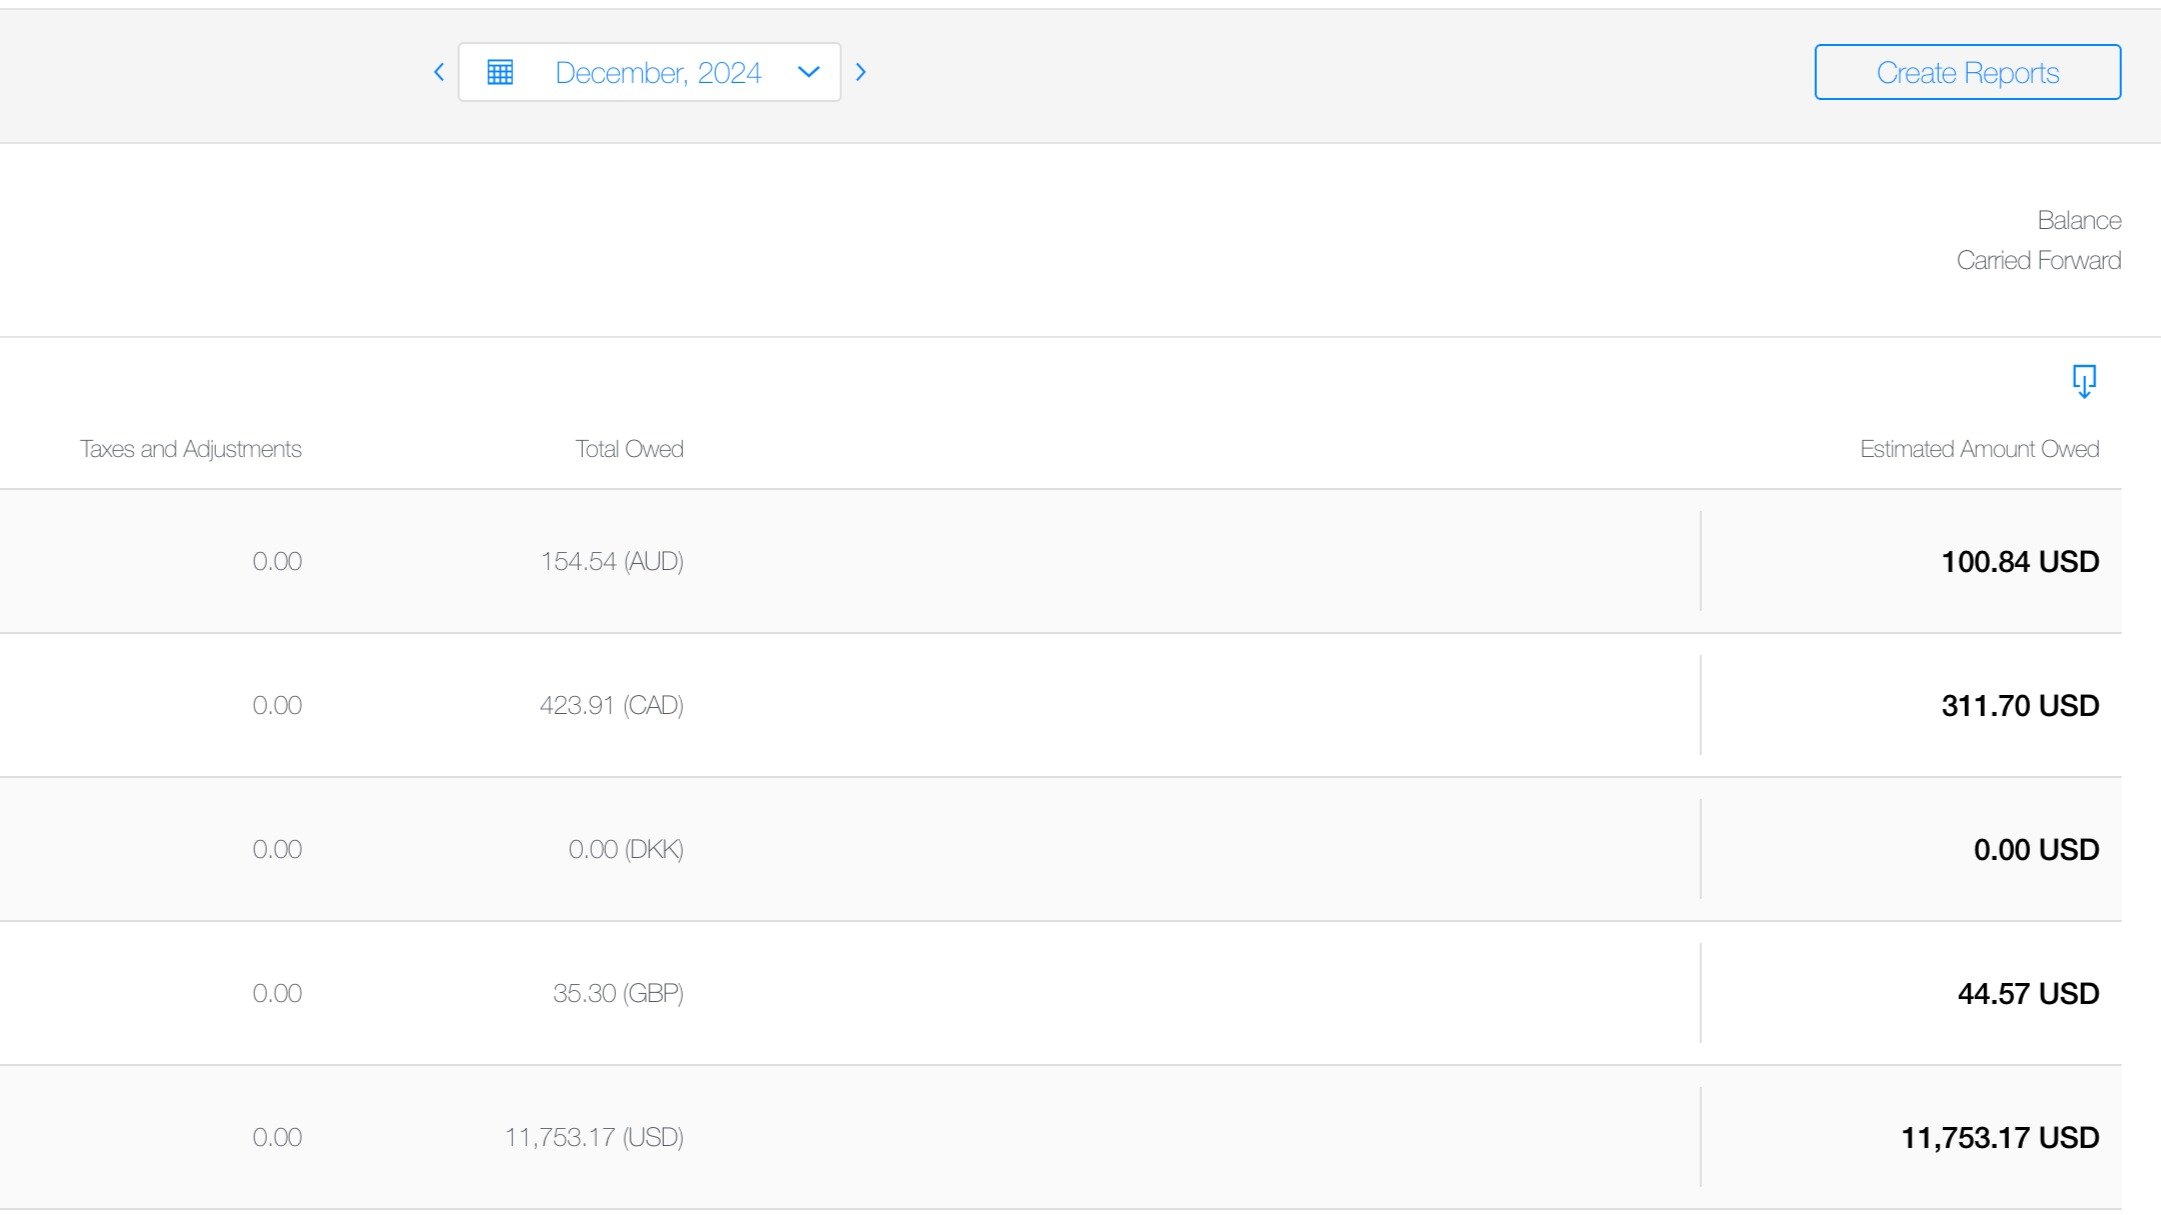2161x1215 pixels.
Task: Click the month picker chevron arrow
Action: click(x=808, y=72)
